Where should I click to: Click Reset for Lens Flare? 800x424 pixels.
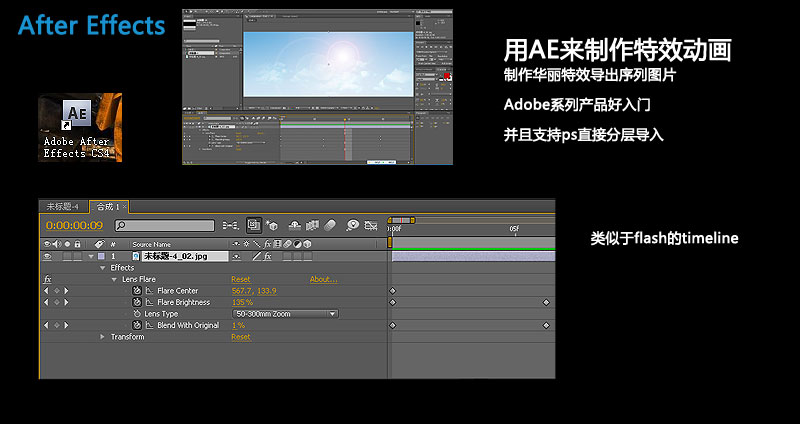pos(241,279)
